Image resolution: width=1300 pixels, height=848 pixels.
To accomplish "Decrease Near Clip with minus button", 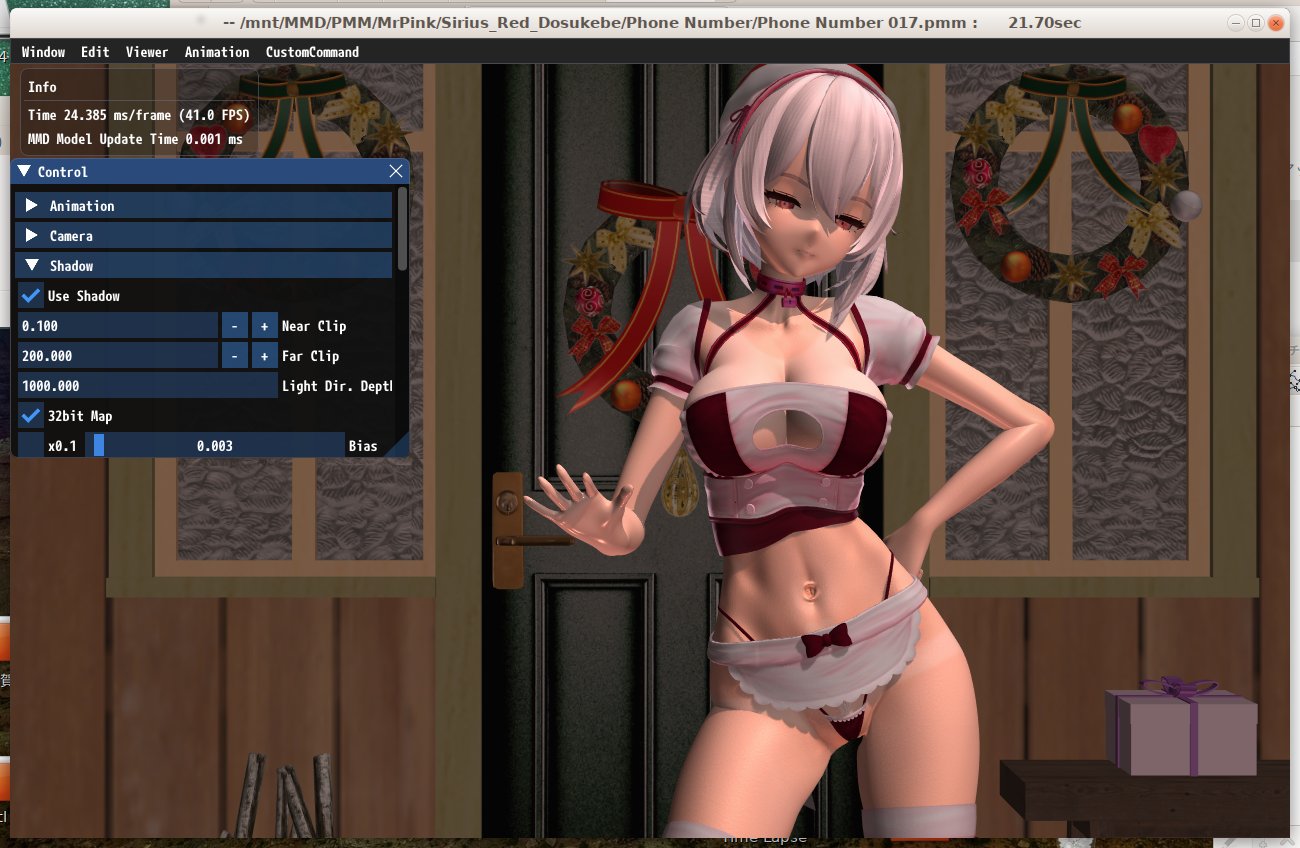I will (x=234, y=326).
